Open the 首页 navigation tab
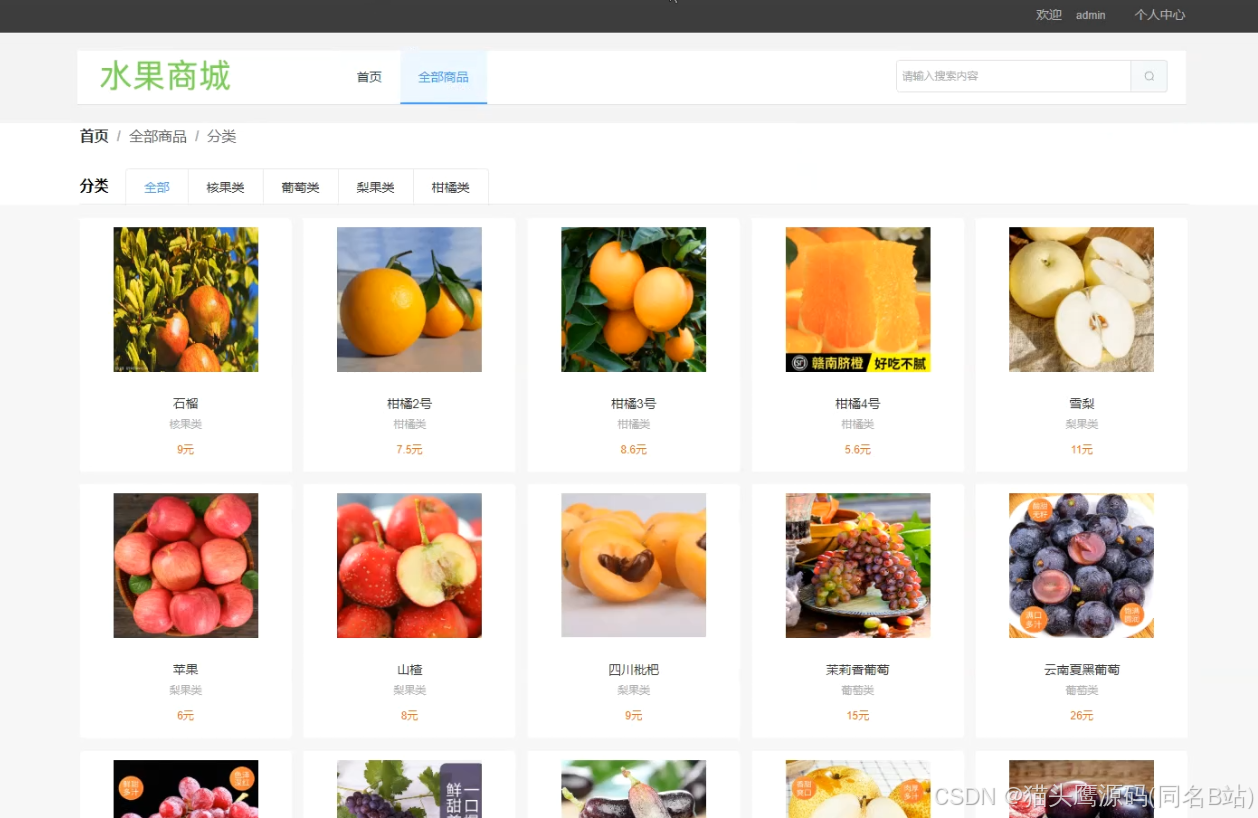1258x818 pixels. pyautogui.click(x=369, y=77)
